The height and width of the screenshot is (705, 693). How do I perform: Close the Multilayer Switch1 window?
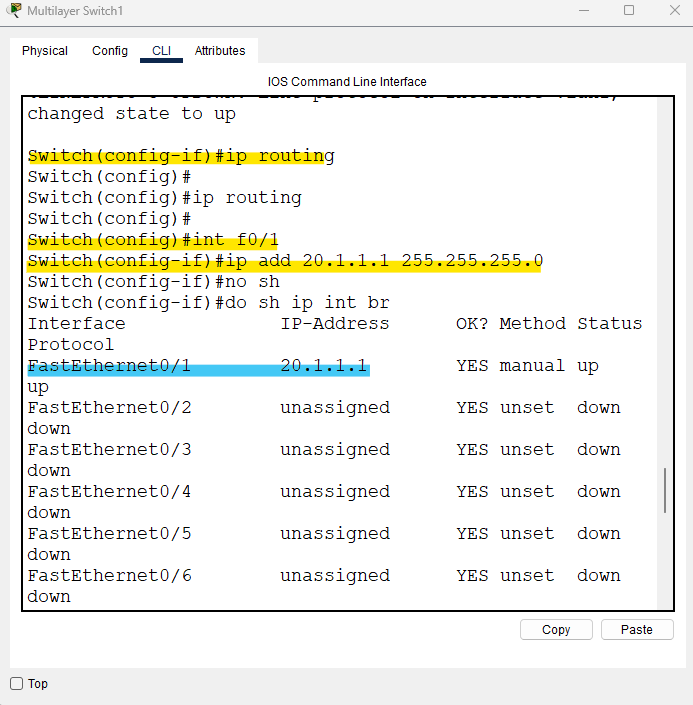(x=674, y=10)
